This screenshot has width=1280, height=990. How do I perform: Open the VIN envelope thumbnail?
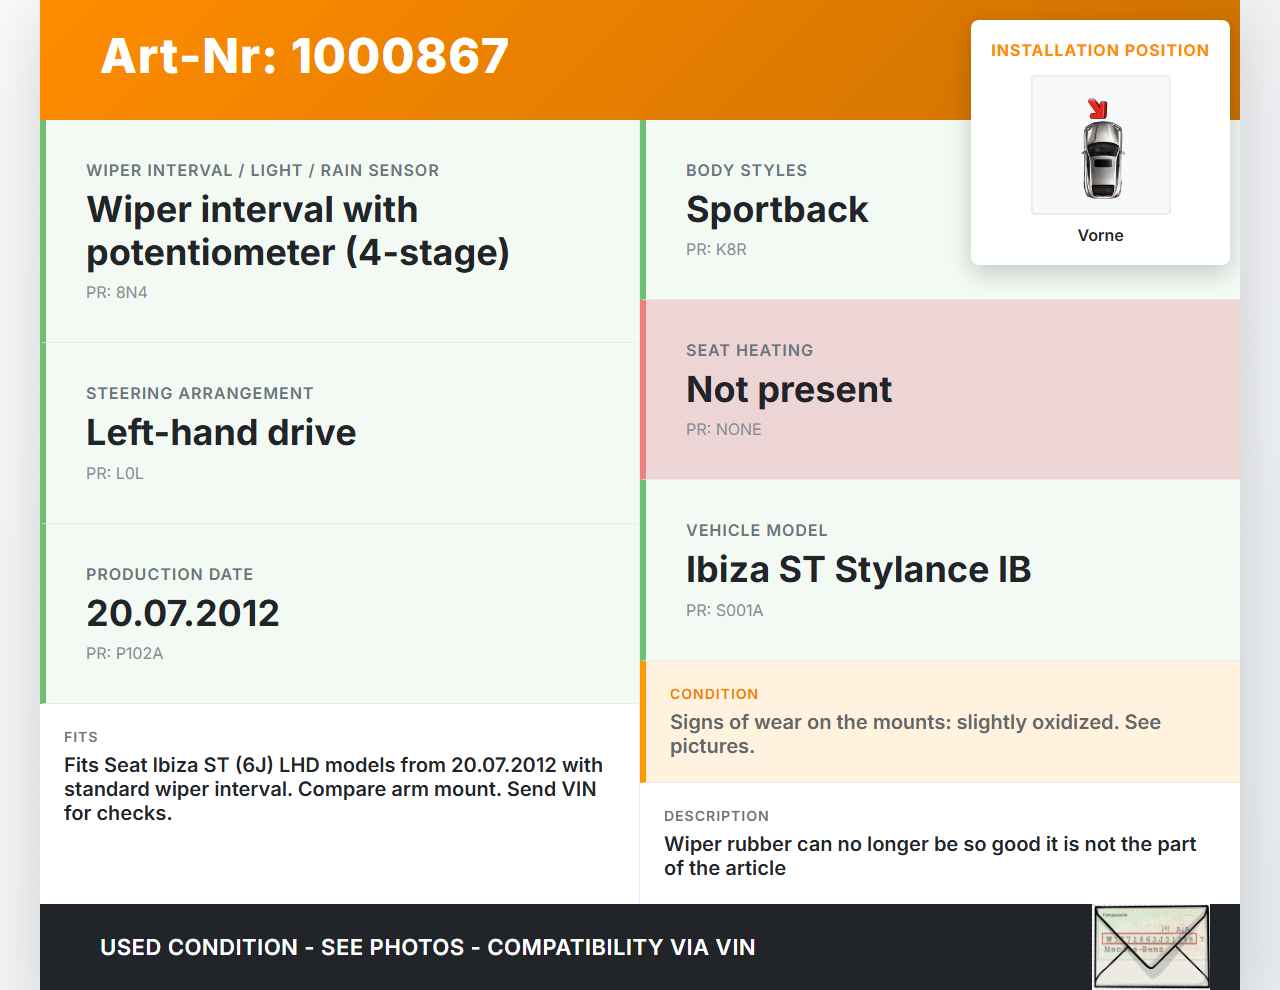pos(1151,945)
